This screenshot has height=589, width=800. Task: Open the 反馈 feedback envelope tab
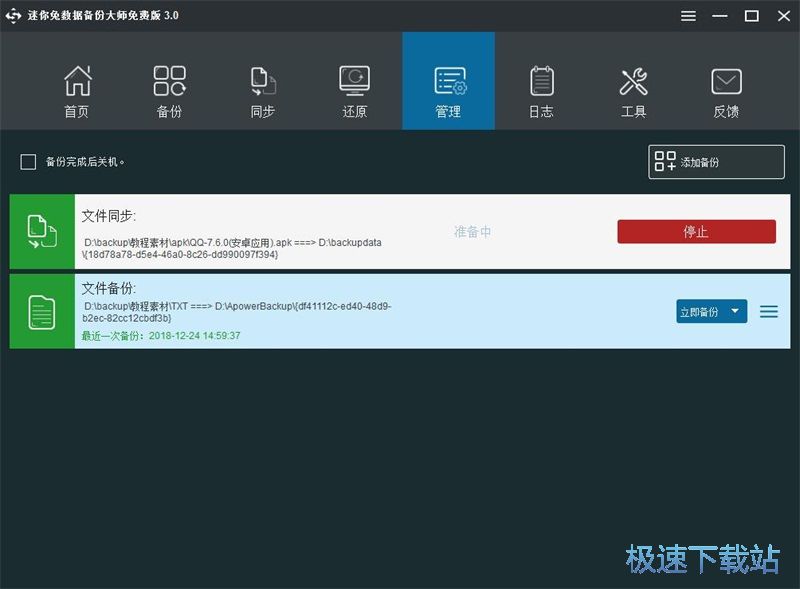(x=727, y=91)
